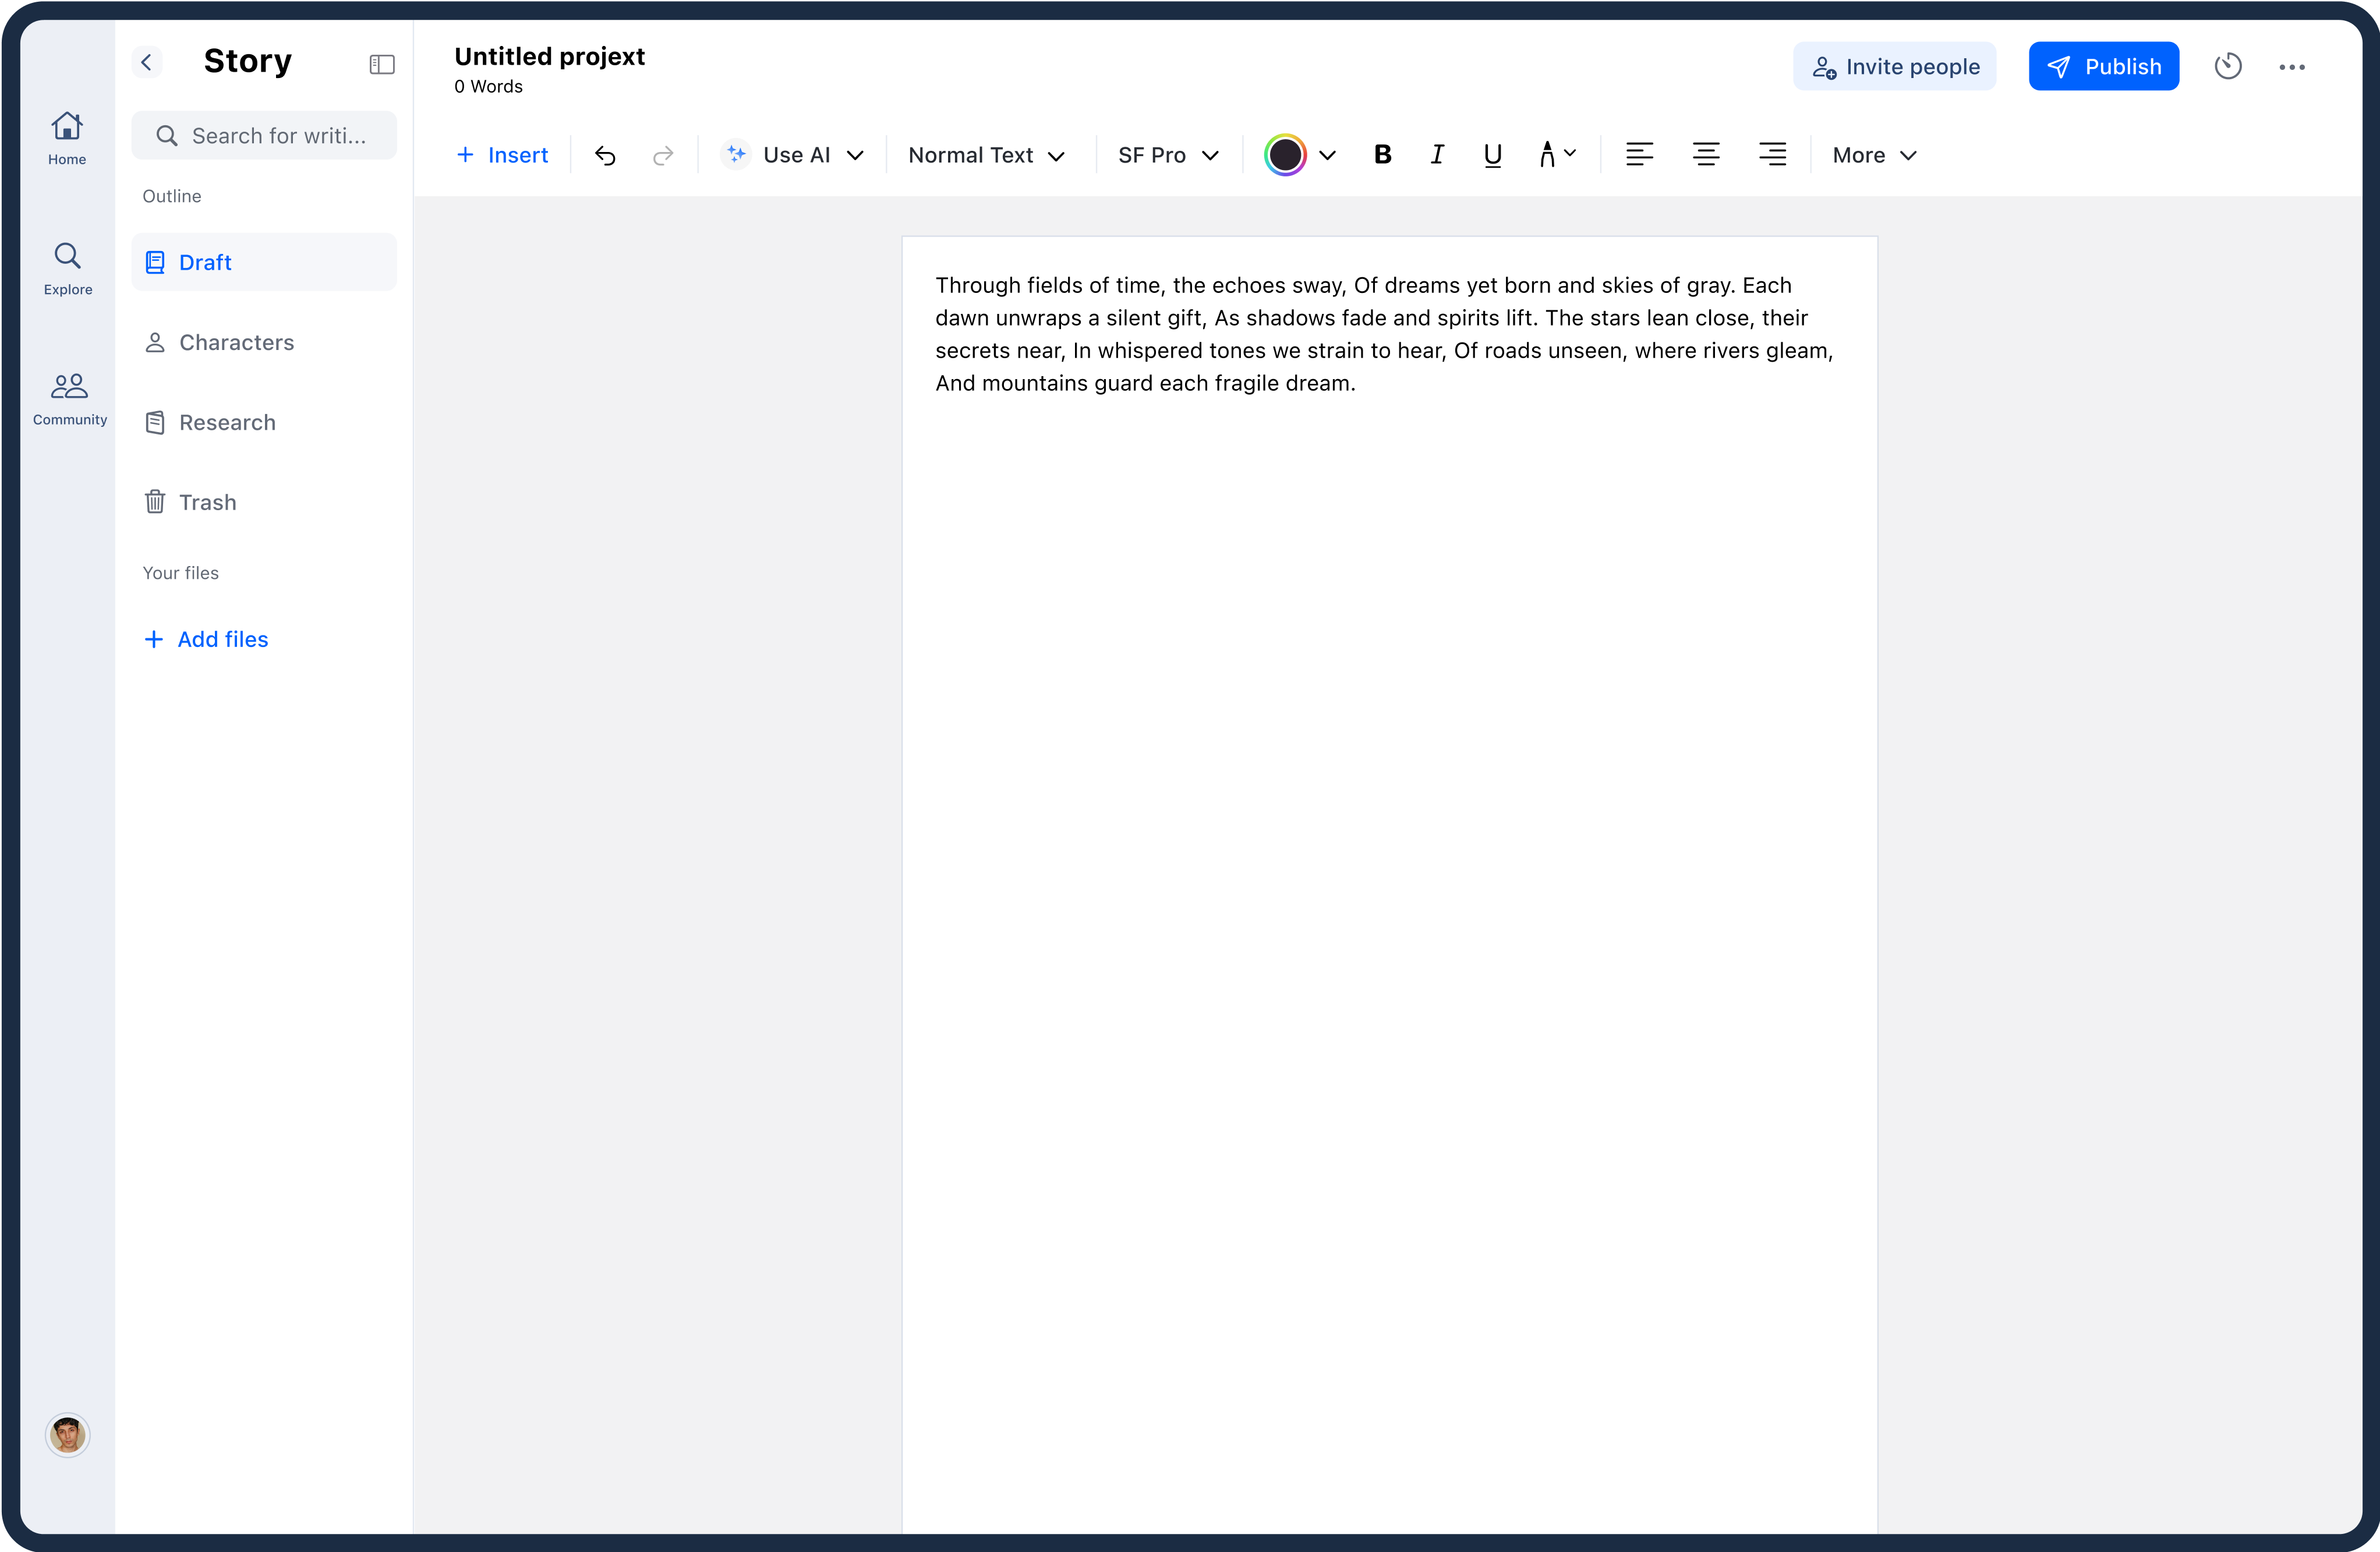Toggle Italic formatting on text
This screenshot has height=1552, width=2380.
(x=1438, y=154)
